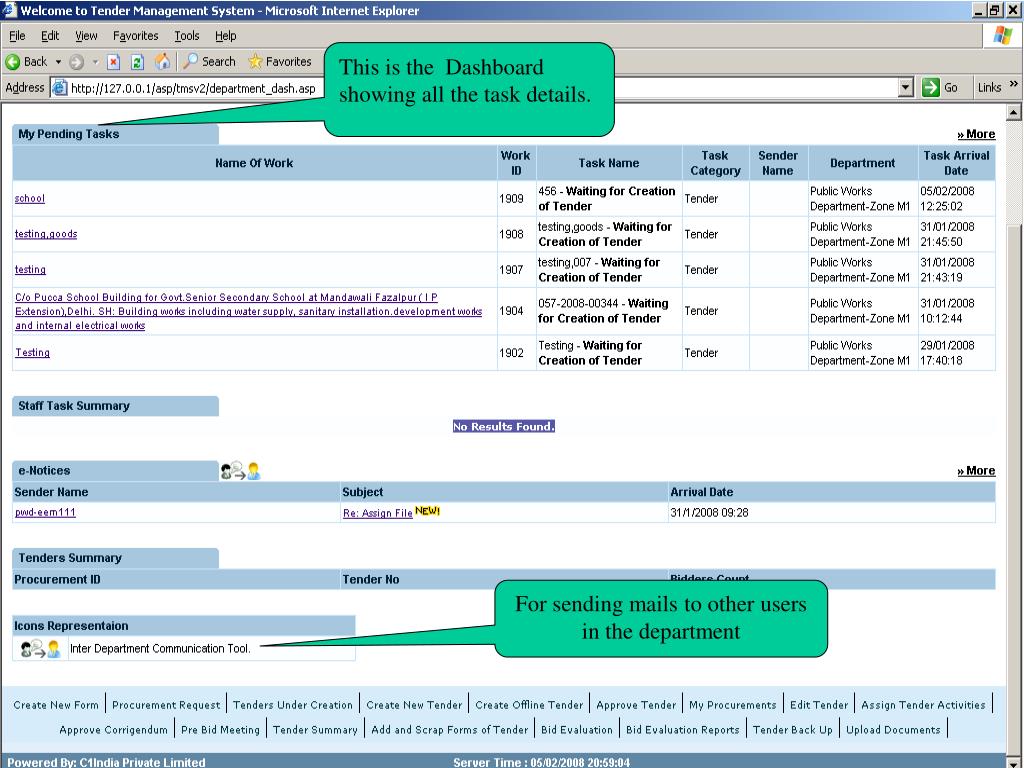Click the e-Notices communication tool icon
Image resolution: width=1024 pixels, height=768 pixels.
[x=240, y=470]
